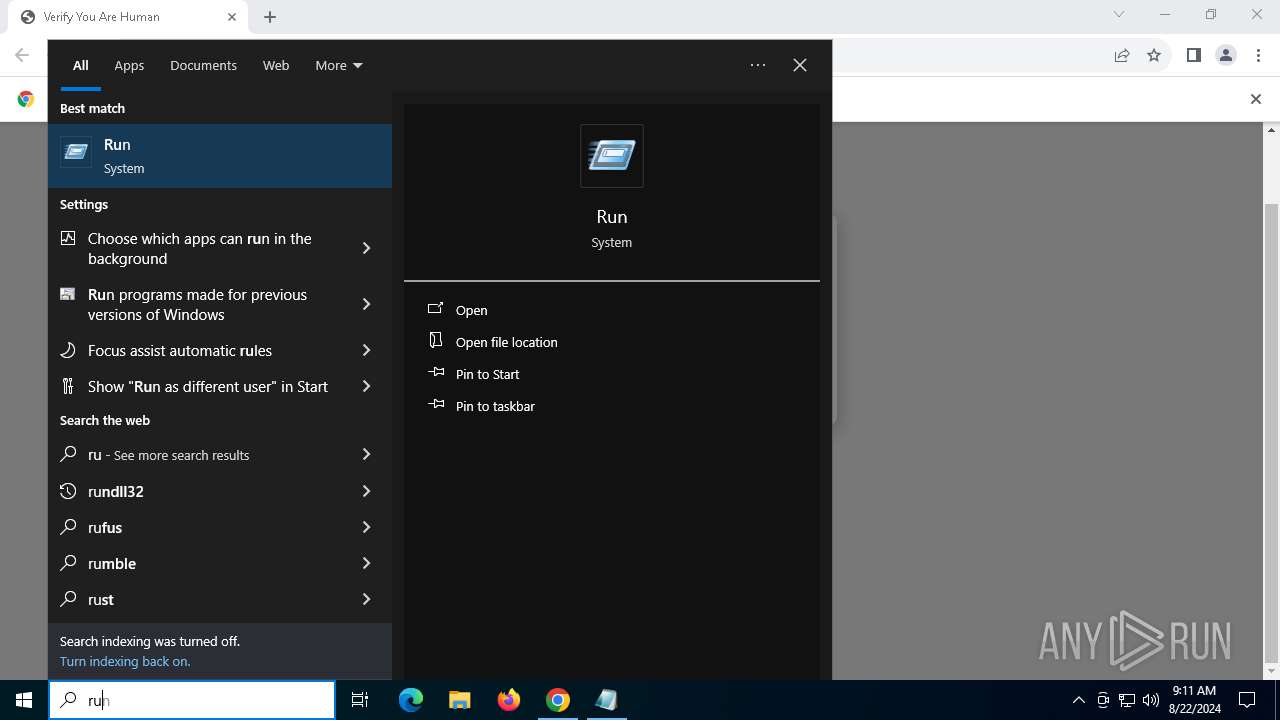Open notification center icon

pyautogui.click(x=1247, y=700)
